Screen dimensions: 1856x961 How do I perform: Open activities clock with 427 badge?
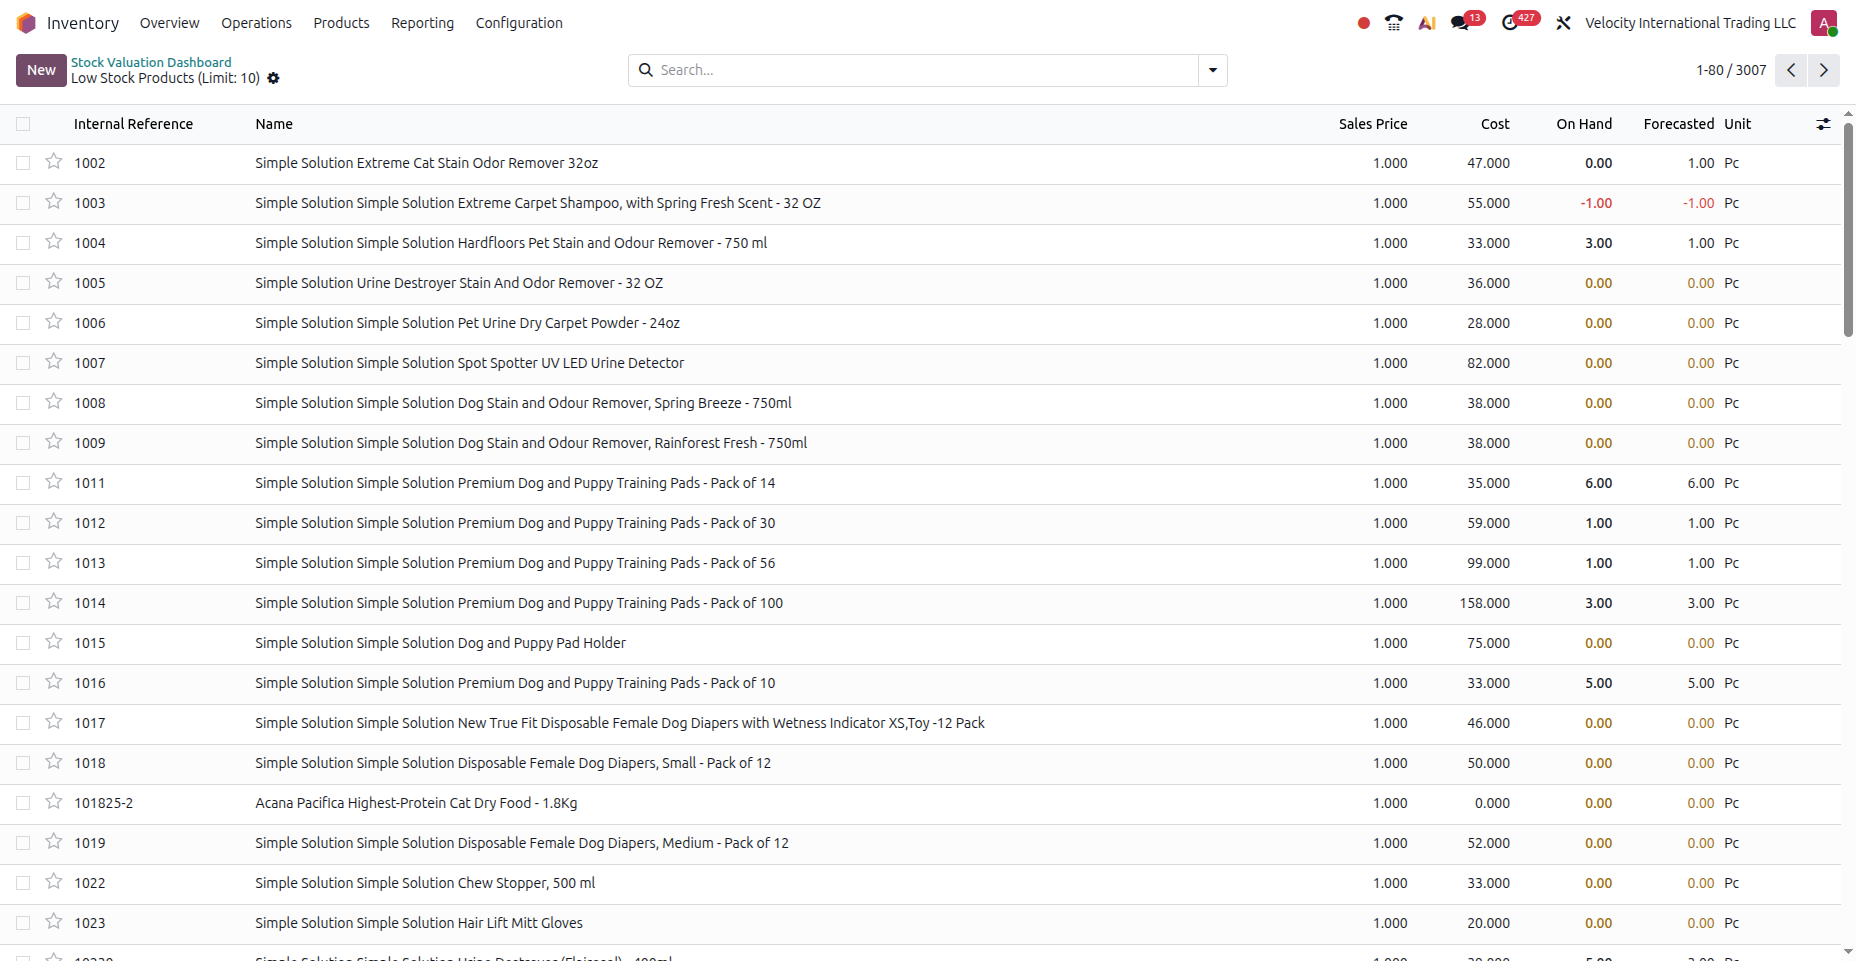[1518, 22]
